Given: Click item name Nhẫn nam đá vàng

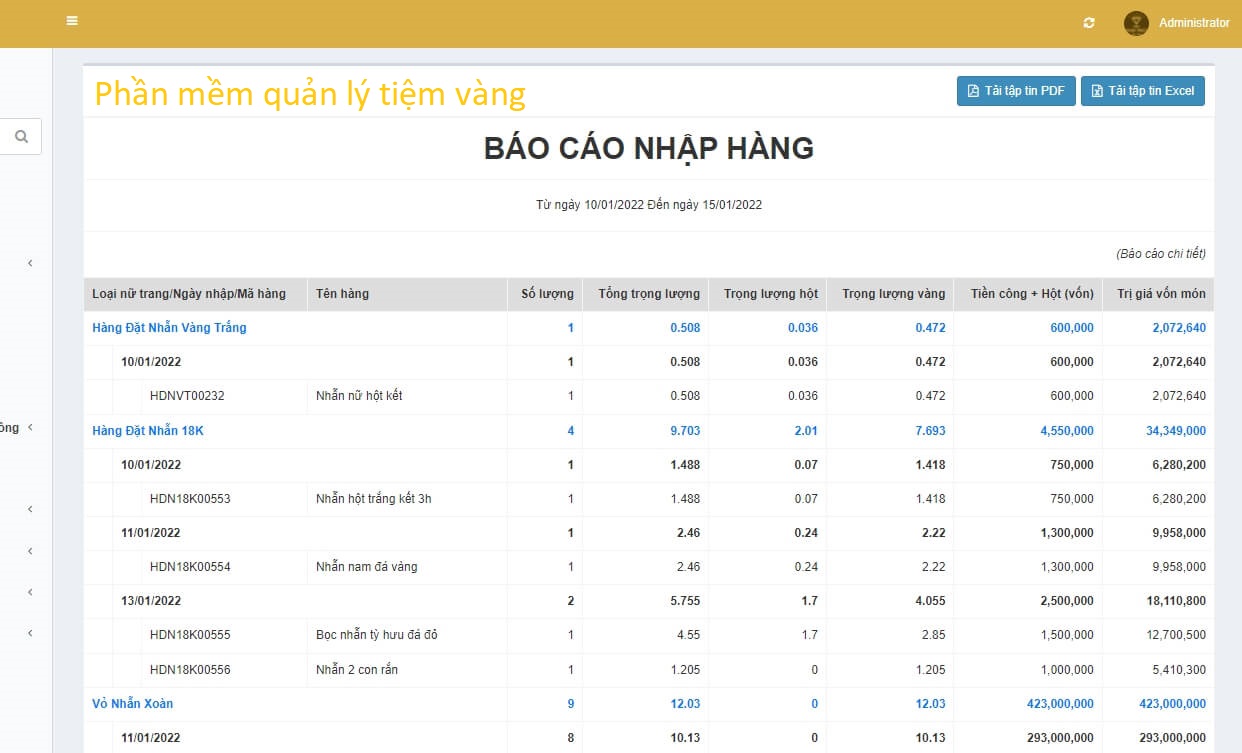Looking at the screenshot, I should pos(367,567).
